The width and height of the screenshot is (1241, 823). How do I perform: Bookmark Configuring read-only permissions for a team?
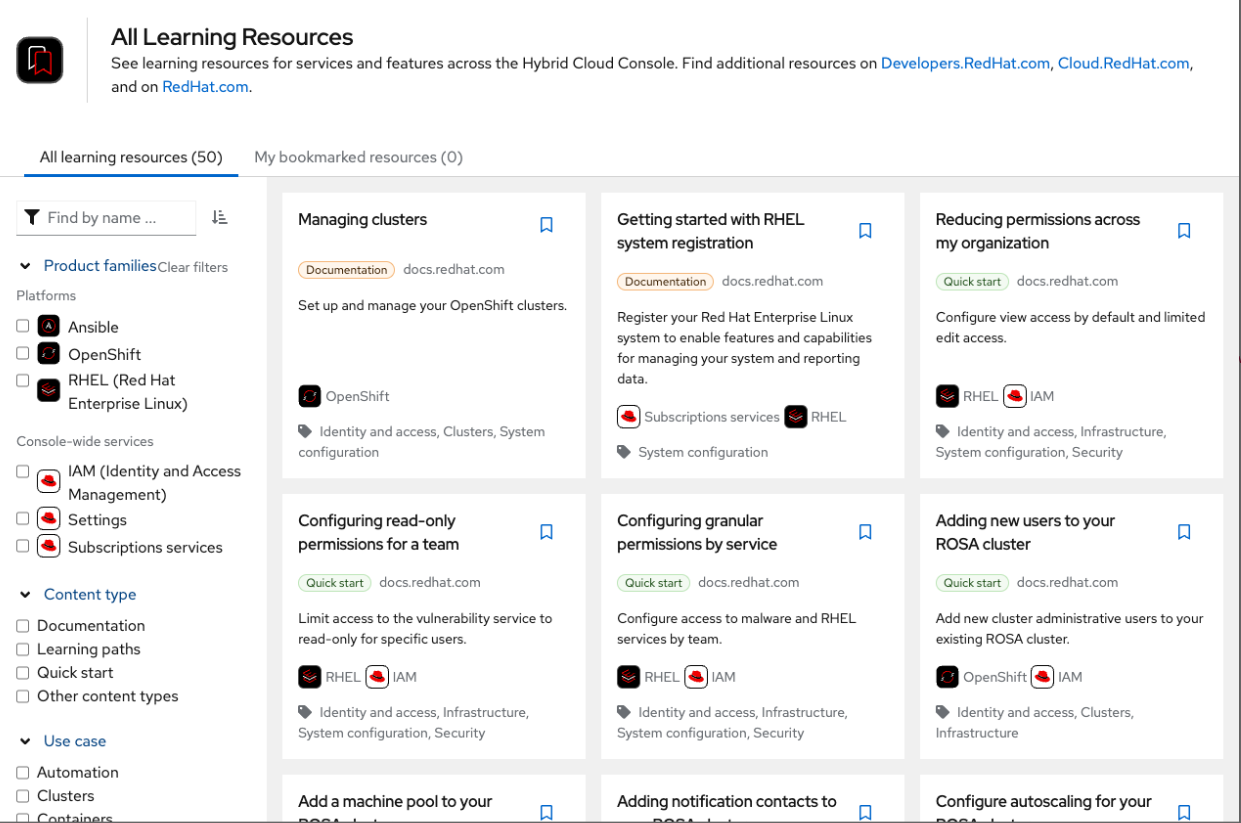(546, 532)
